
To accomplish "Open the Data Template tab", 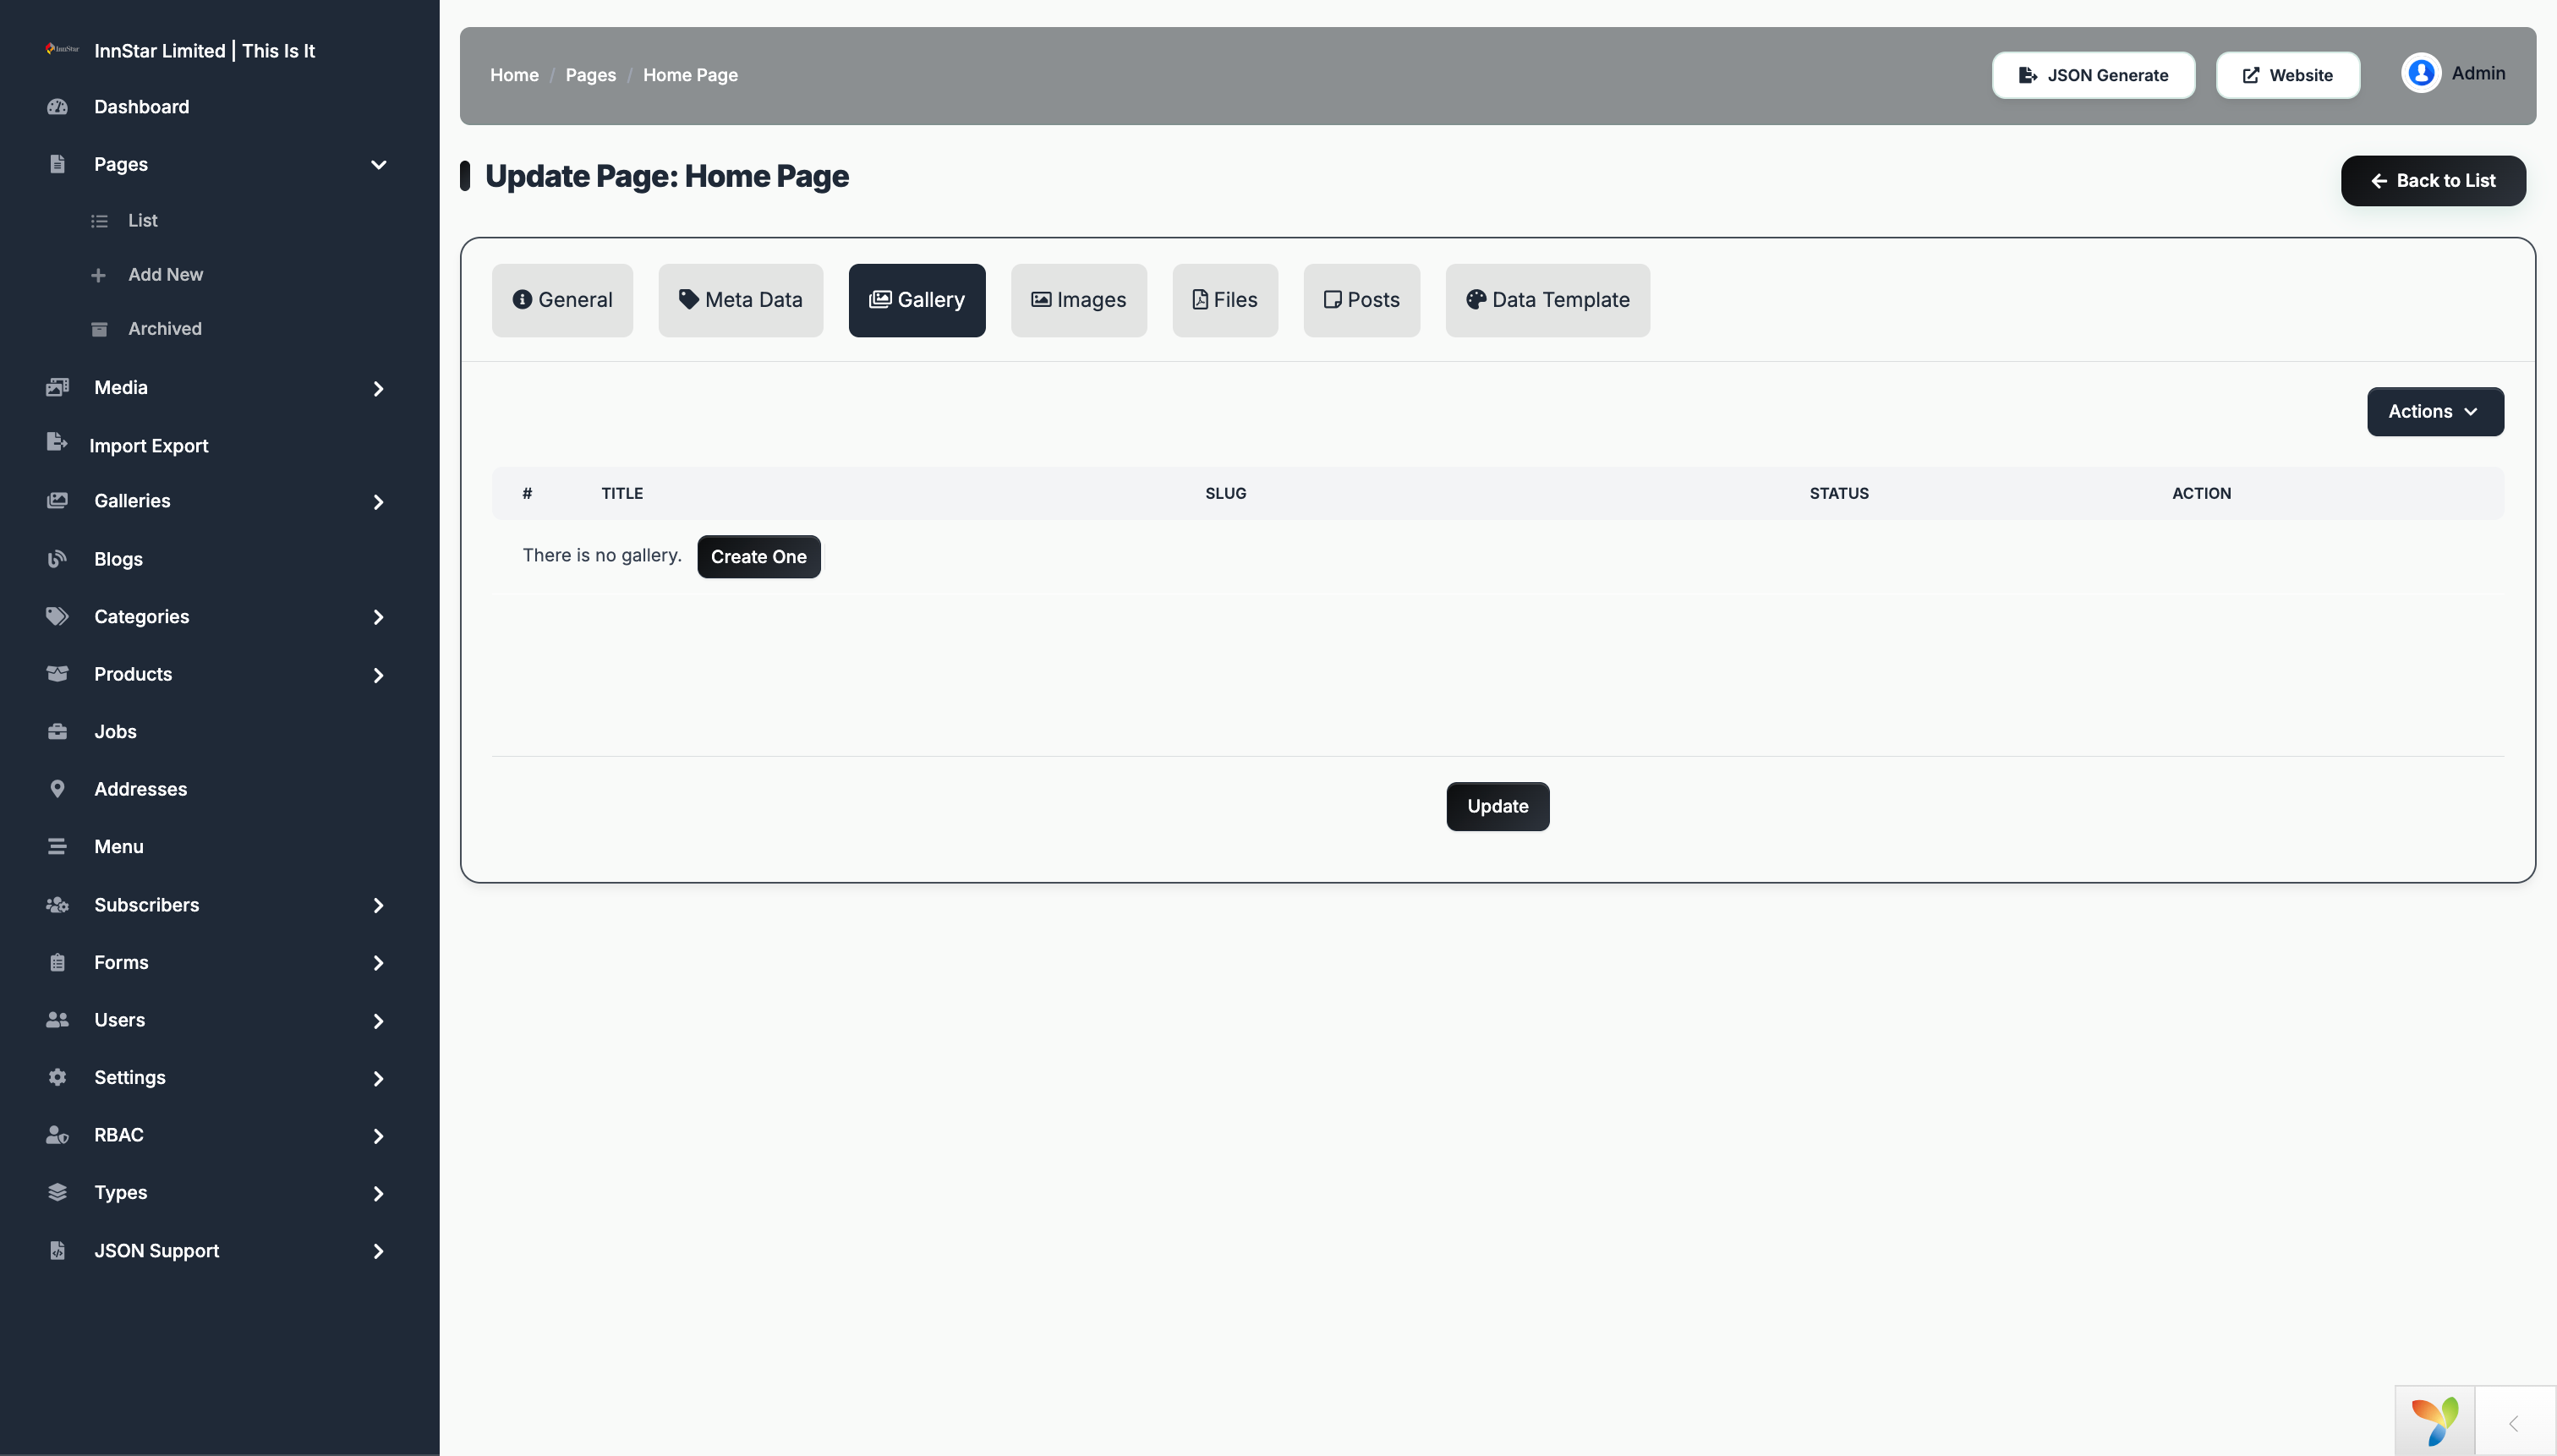I will [1547, 300].
